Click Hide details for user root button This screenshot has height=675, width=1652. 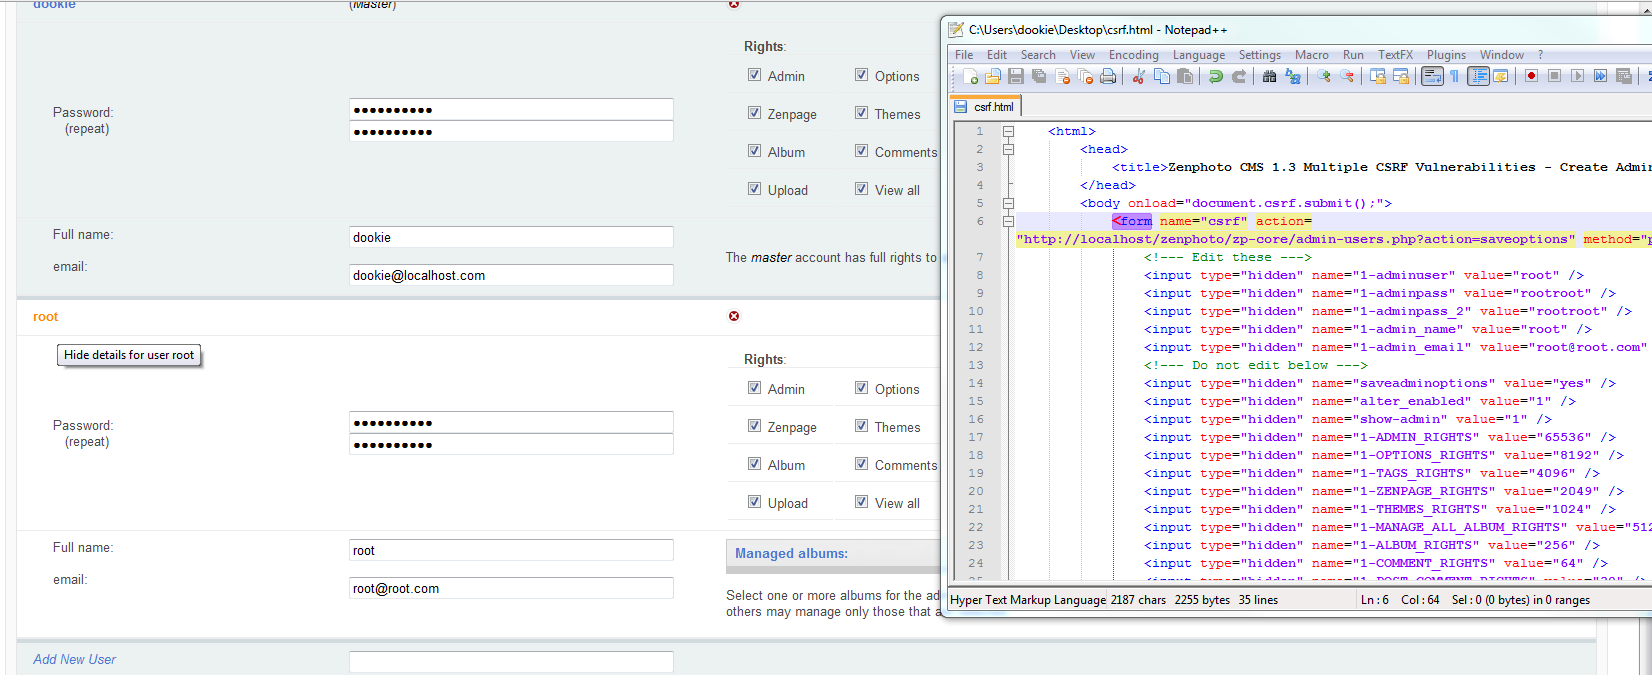pyautogui.click(x=129, y=355)
